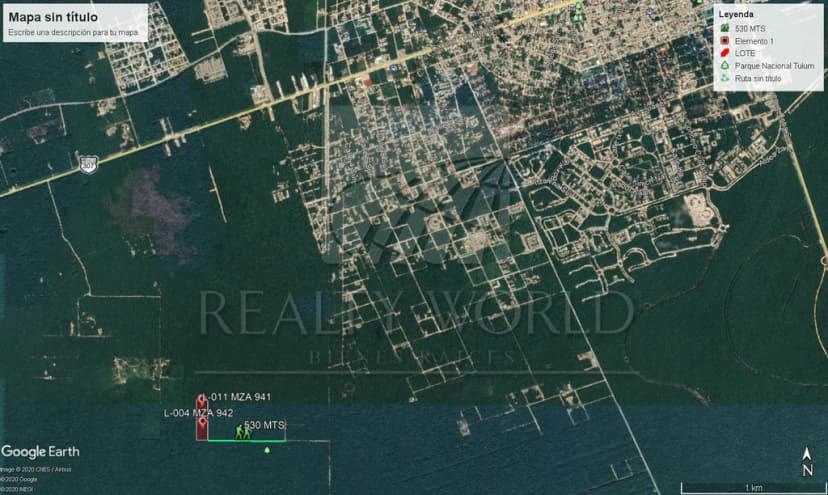The height and width of the screenshot is (495, 828).
Task: Click the 530 MTS legend icon
Action: (x=725, y=29)
